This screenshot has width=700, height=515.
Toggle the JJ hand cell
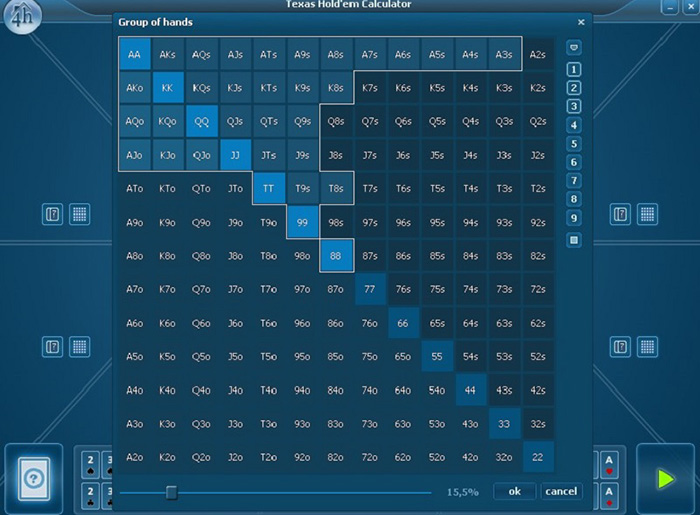click(235, 155)
